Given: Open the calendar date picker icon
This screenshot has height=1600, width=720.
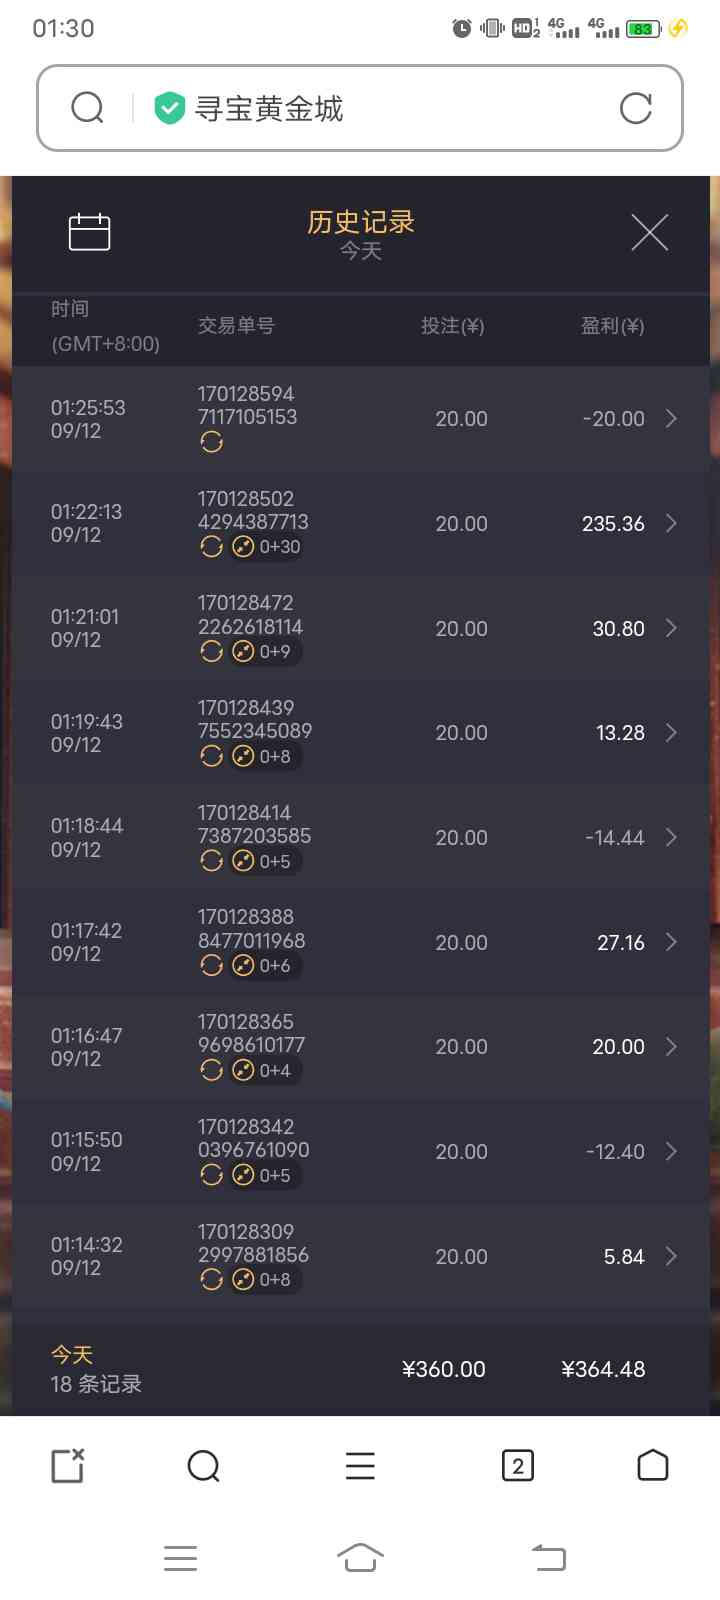Looking at the screenshot, I should [89, 232].
